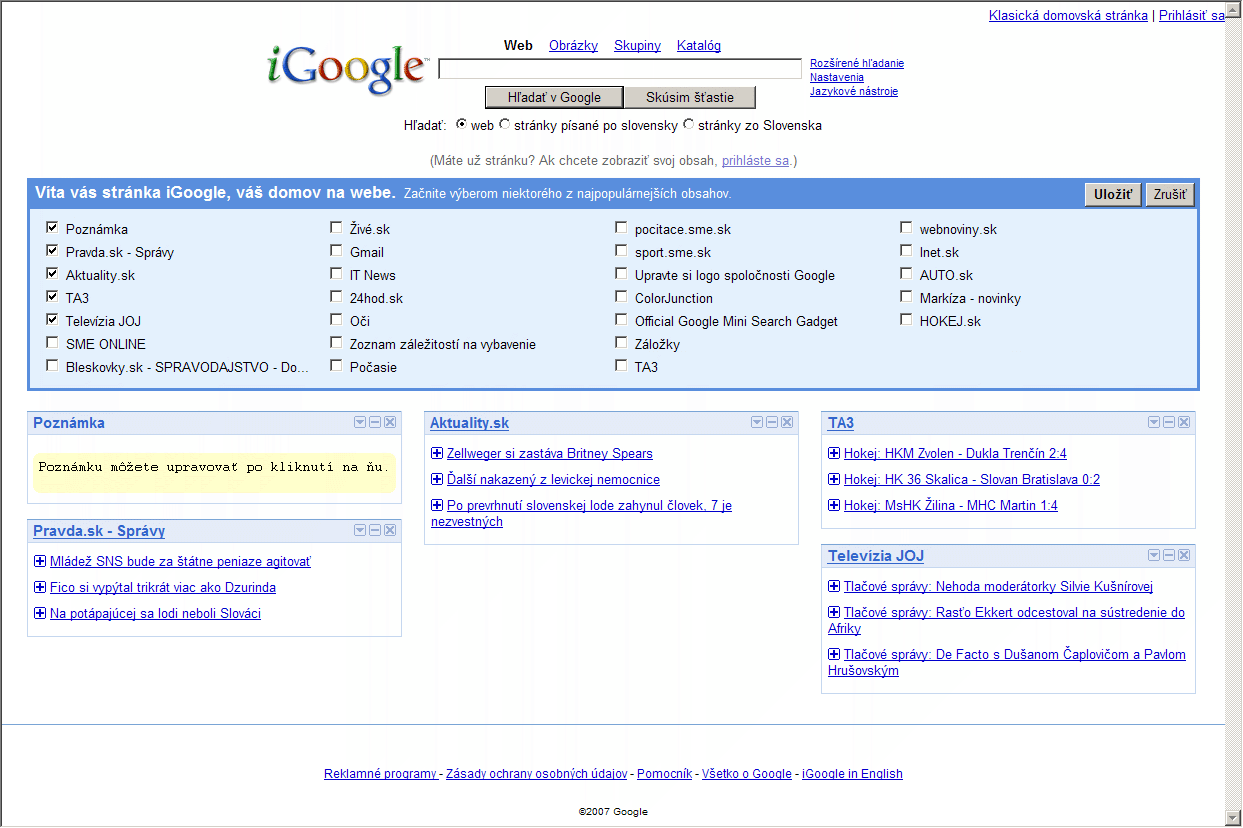Expand the 'Nehoda moderátorky Silvie Kušnírovej' item
This screenshot has height=828, width=1243.
point(834,586)
